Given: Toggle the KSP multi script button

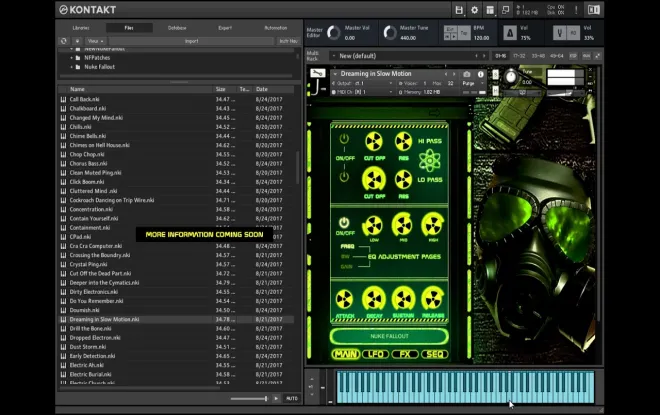Looking at the screenshot, I should point(573,56).
